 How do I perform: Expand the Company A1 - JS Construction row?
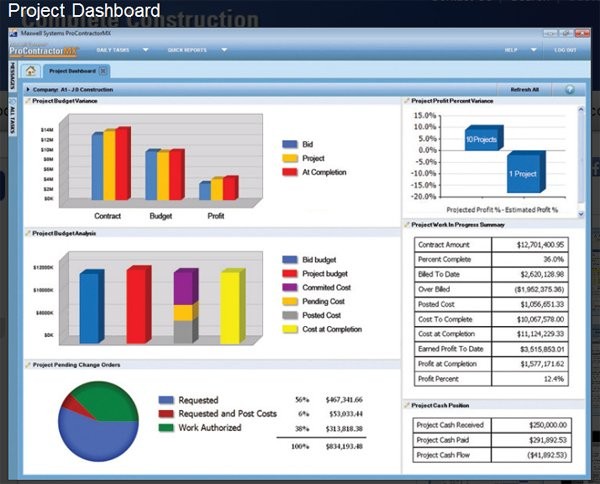[30, 89]
